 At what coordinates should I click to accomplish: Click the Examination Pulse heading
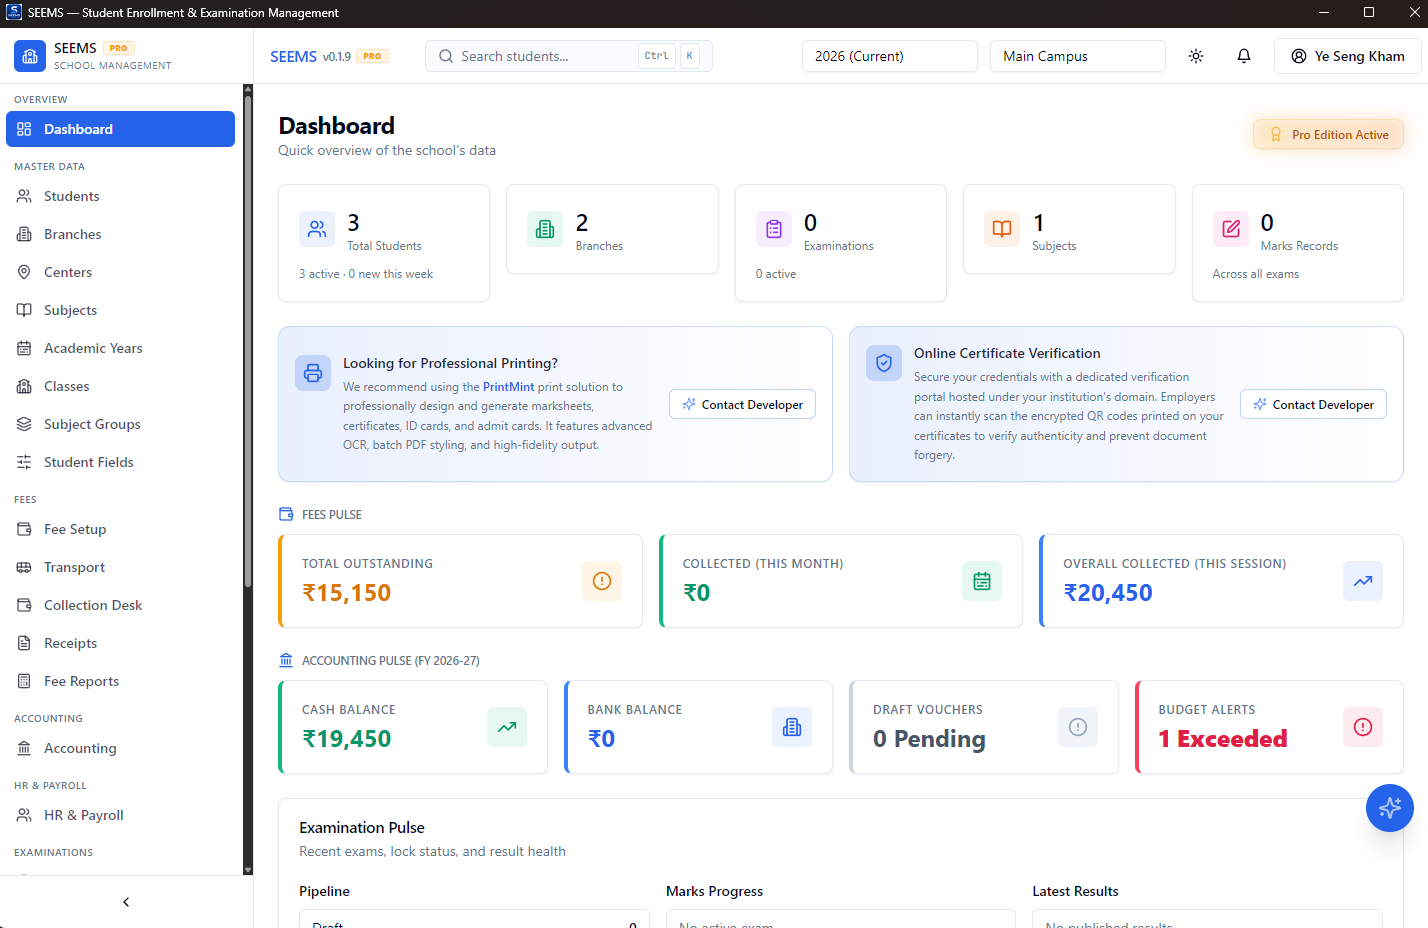click(362, 827)
